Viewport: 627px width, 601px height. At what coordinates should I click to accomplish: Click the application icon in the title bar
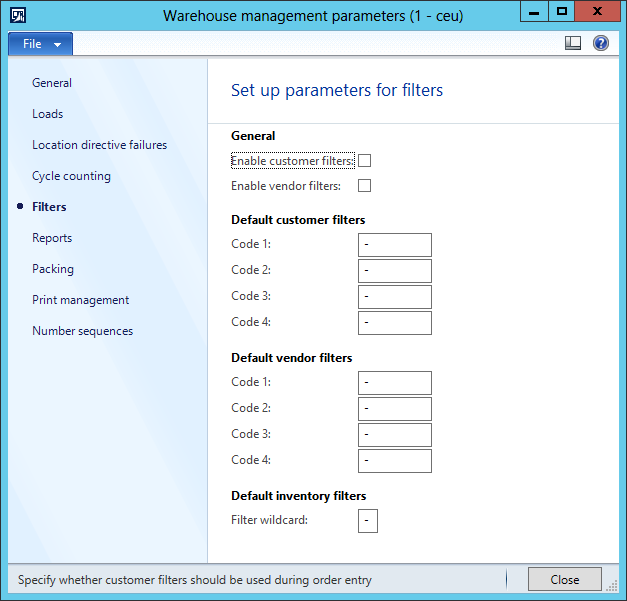click(17, 15)
